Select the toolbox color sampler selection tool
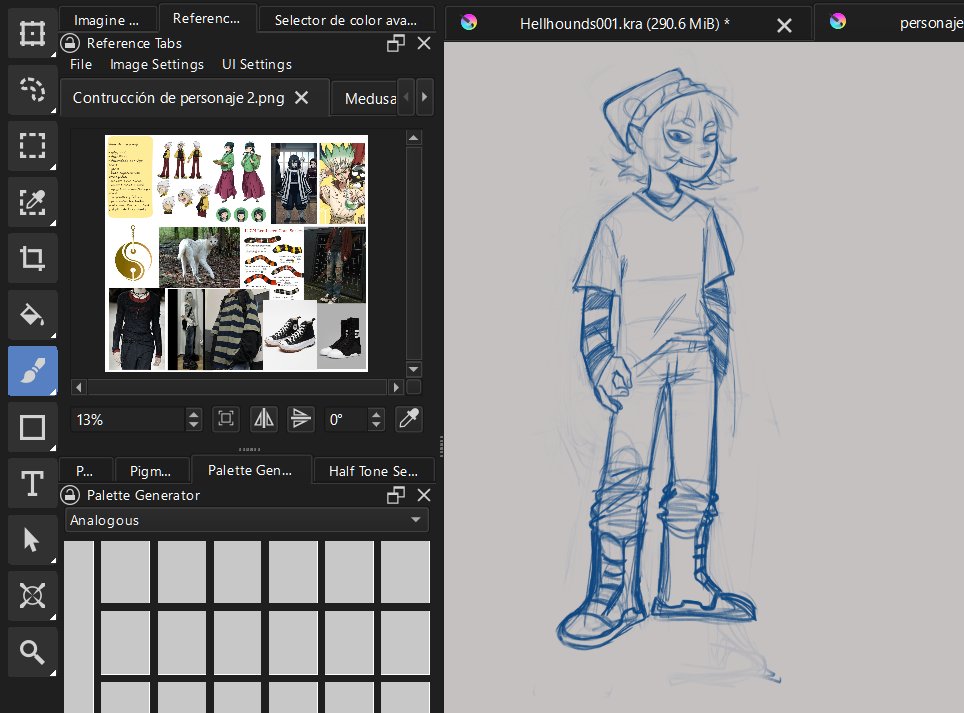The image size is (964, 713). (33, 202)
